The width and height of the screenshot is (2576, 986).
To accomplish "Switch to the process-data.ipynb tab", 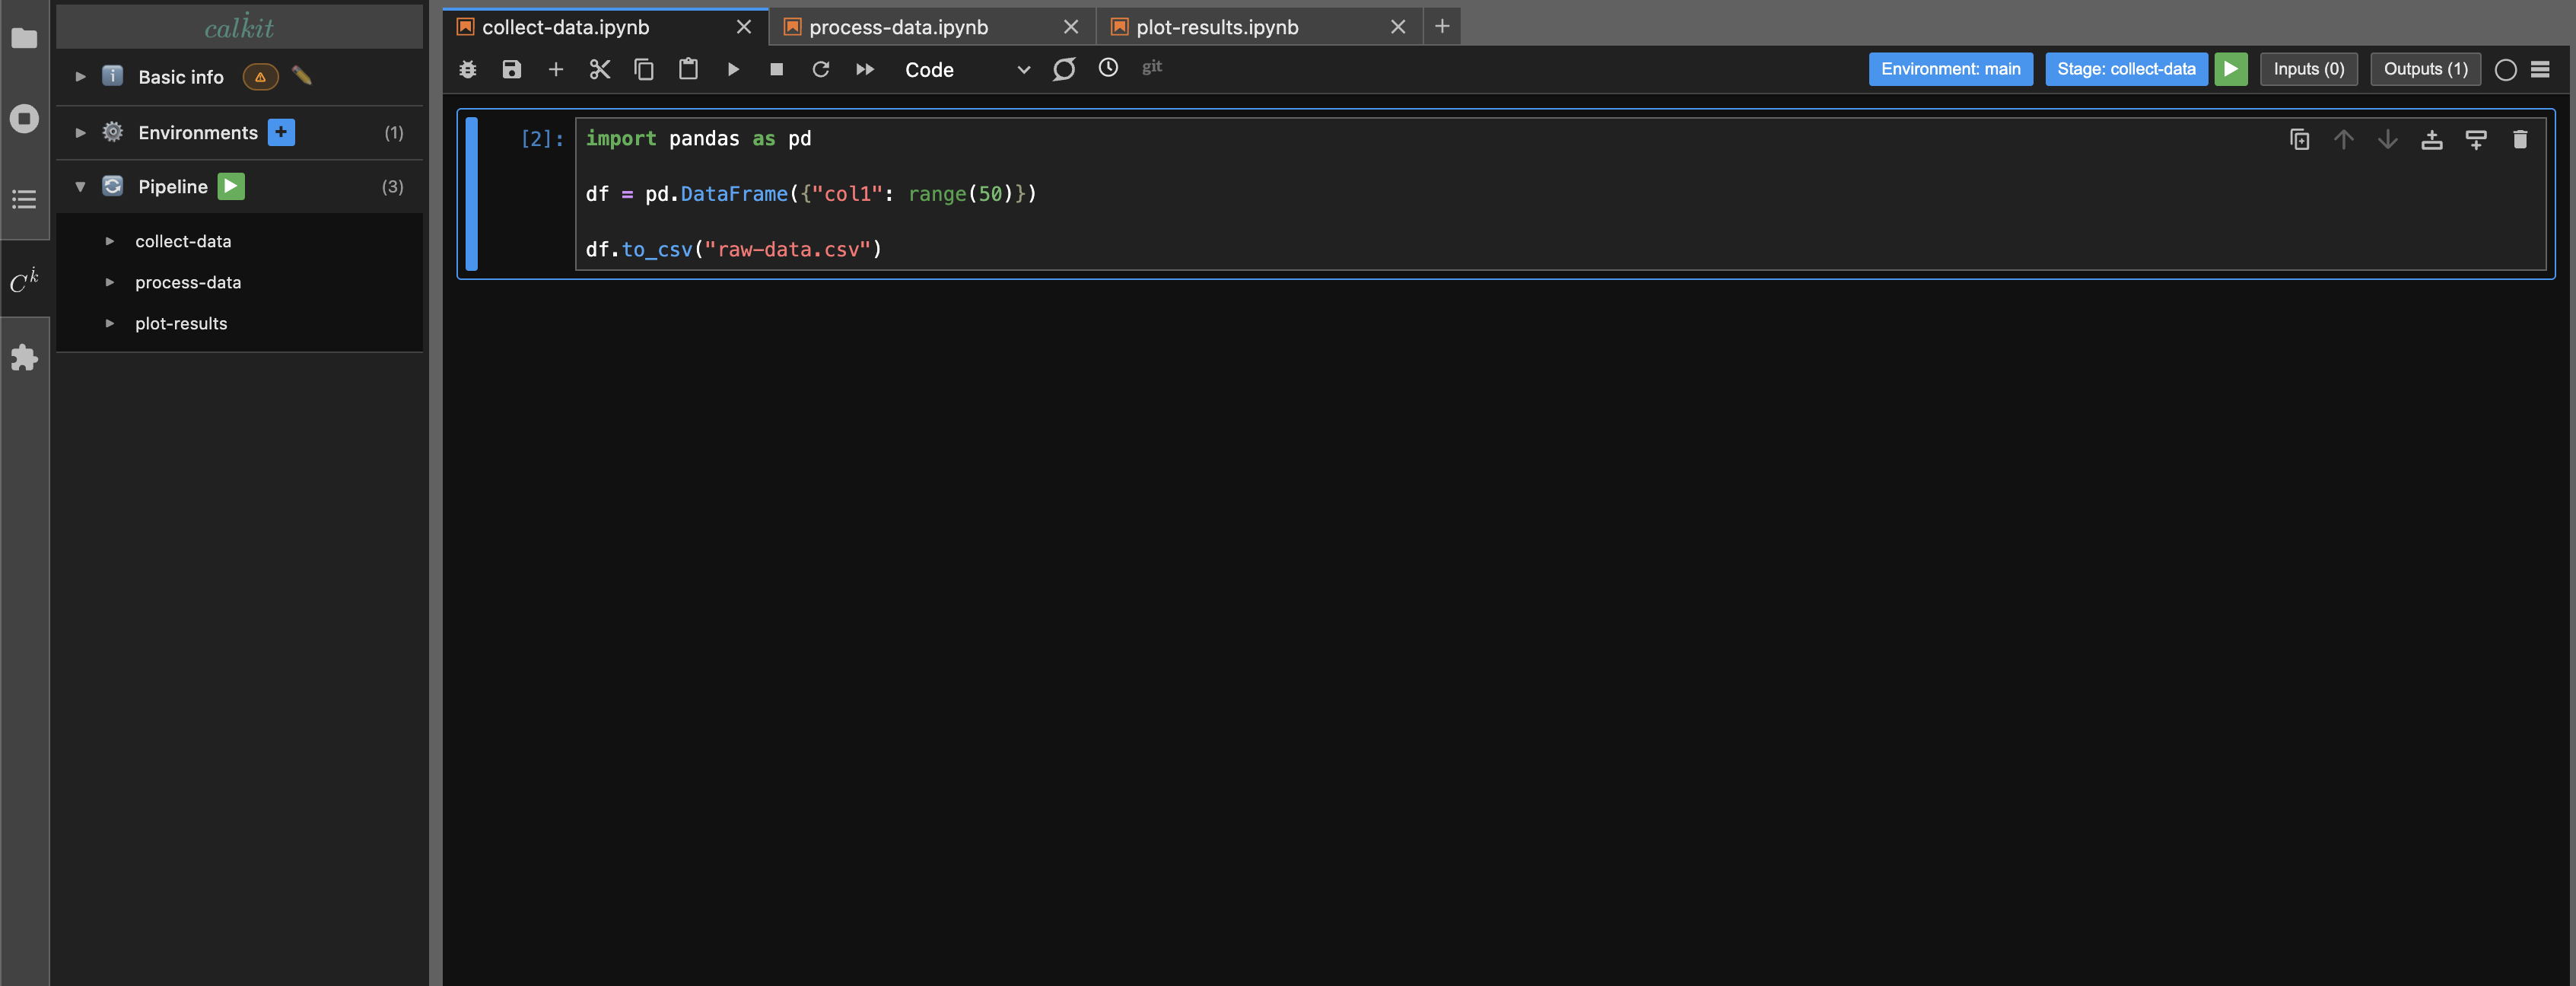I will click(x=898, y=27).
